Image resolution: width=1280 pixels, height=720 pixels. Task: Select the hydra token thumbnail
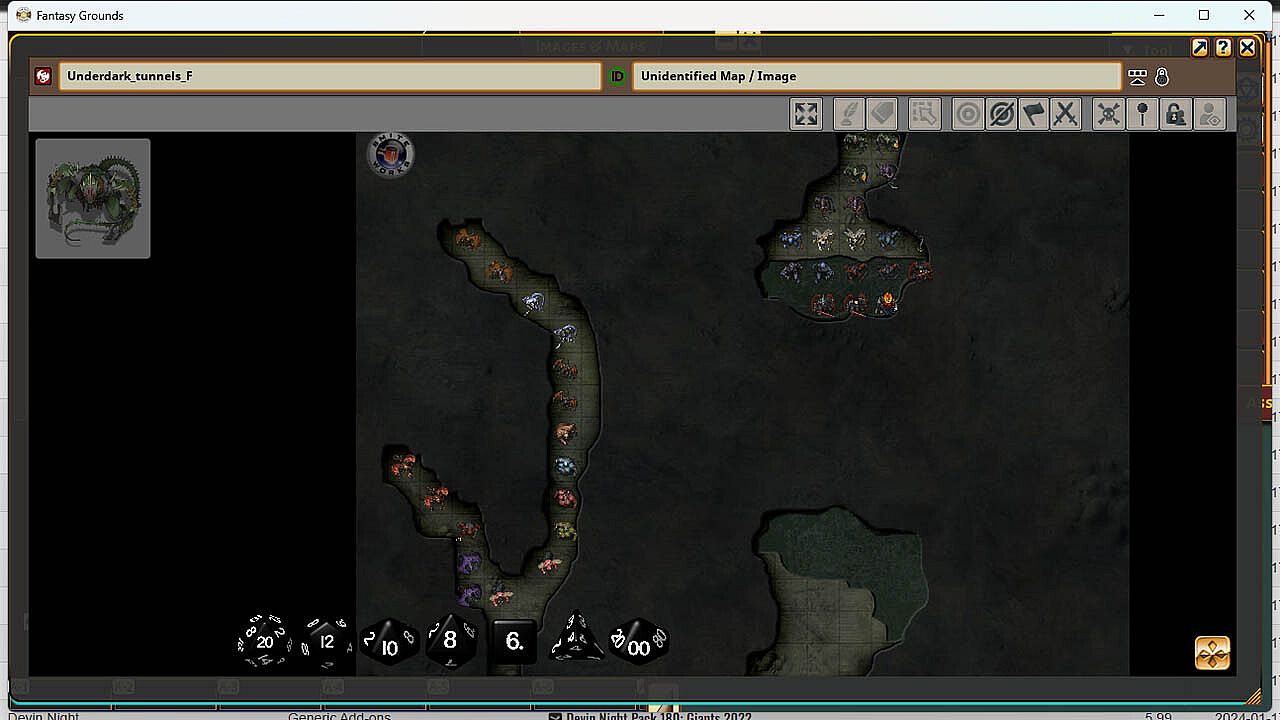(x=93, y=198)
